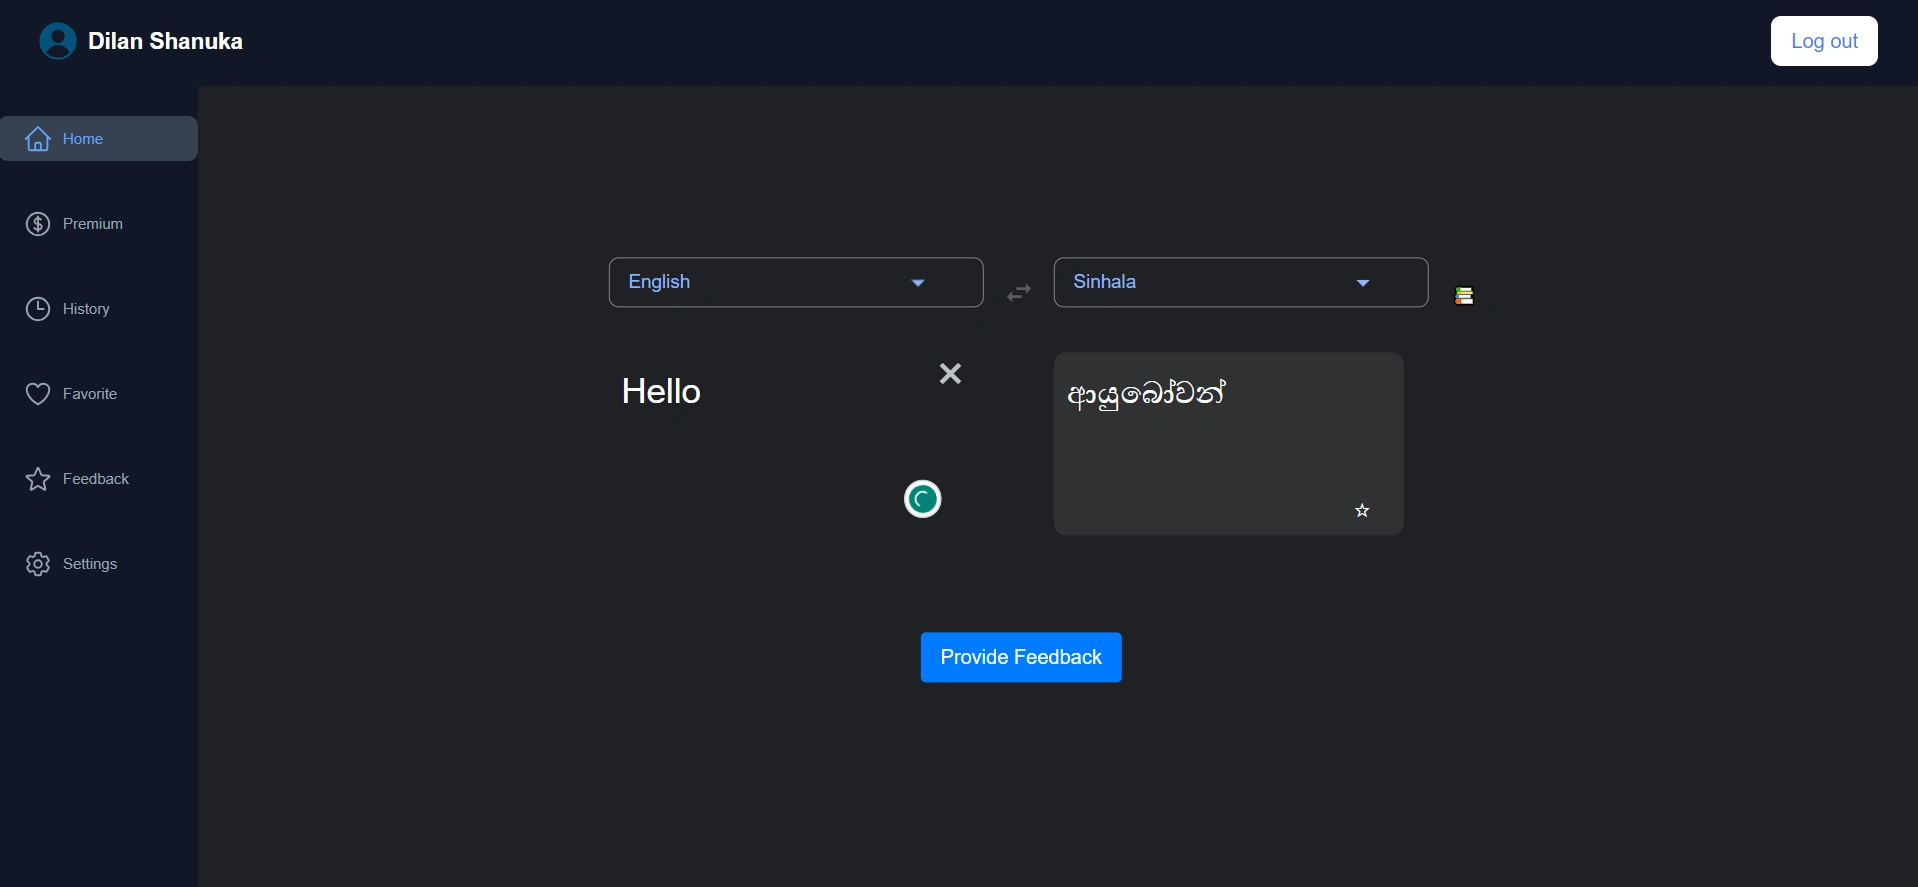The height and width of the screenshot is (887, 1918).
Task: Click the Premium dollar coin icon
Action: 38,224
